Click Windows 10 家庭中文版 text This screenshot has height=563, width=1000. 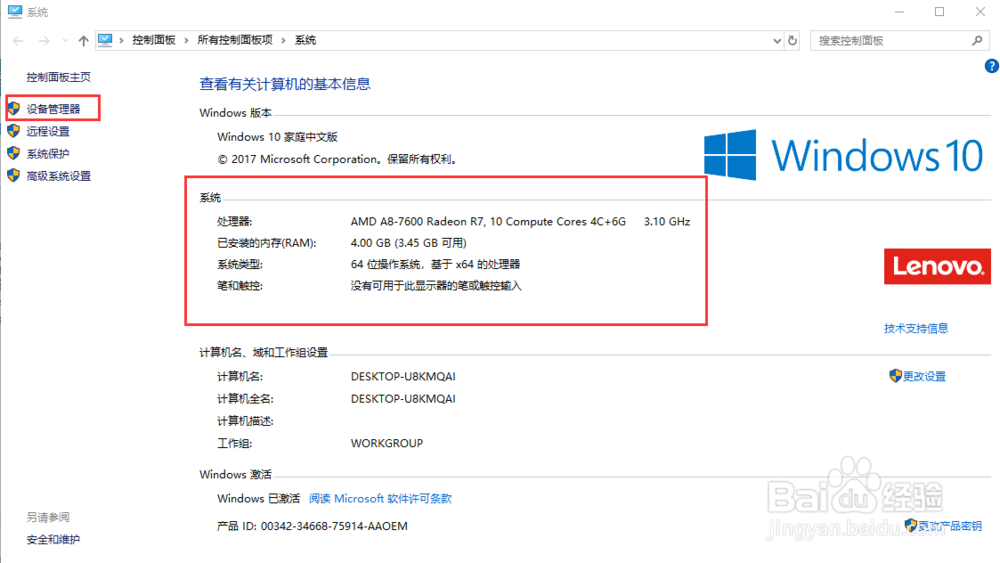pyautogui.click(x=277, y=137)
